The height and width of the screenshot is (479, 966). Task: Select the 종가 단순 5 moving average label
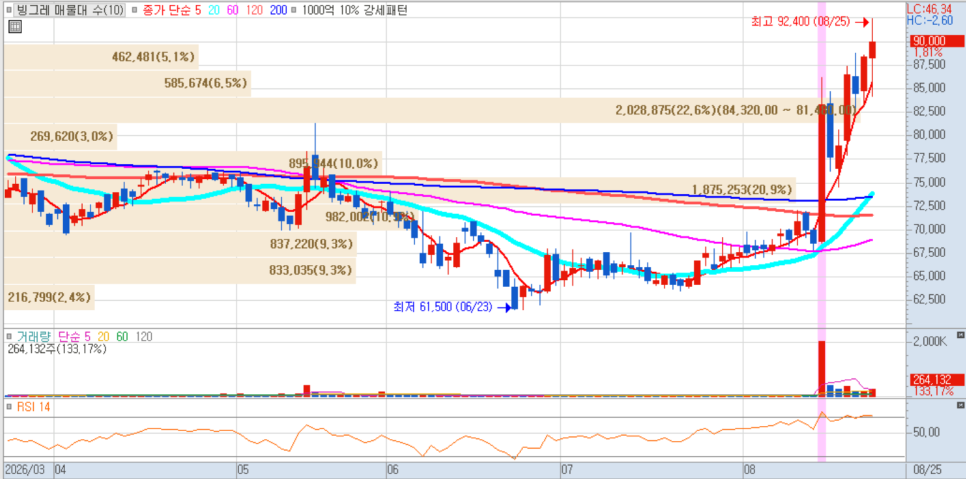click(171, 10)
